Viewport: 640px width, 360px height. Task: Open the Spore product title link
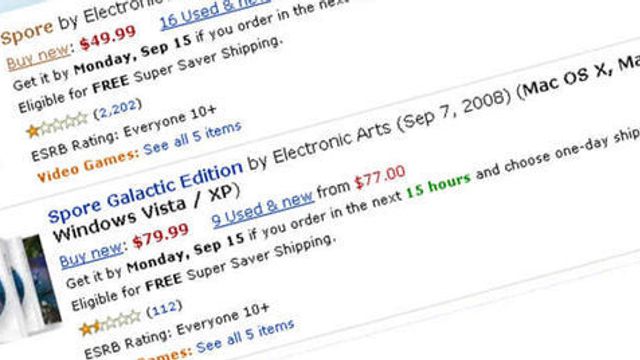click(x=27, y=33)
